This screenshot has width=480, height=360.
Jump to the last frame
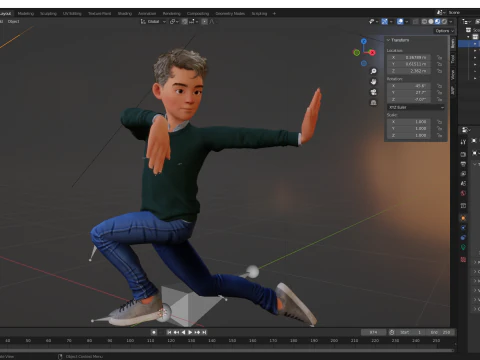204,332
